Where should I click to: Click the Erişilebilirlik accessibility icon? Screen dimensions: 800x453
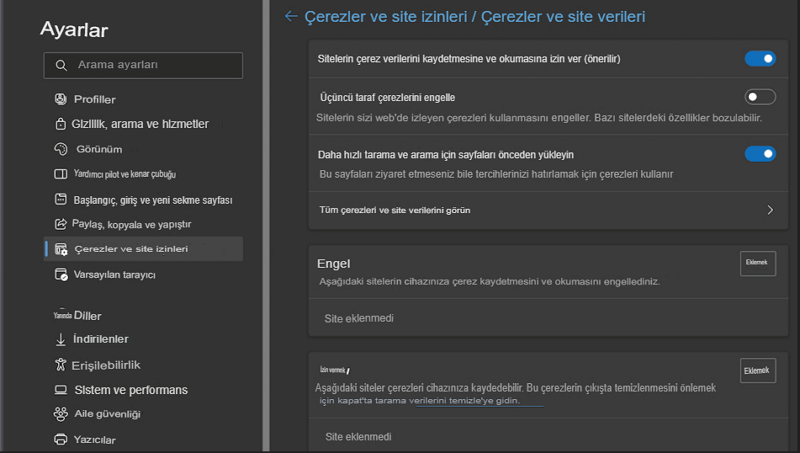click(61, 364)
